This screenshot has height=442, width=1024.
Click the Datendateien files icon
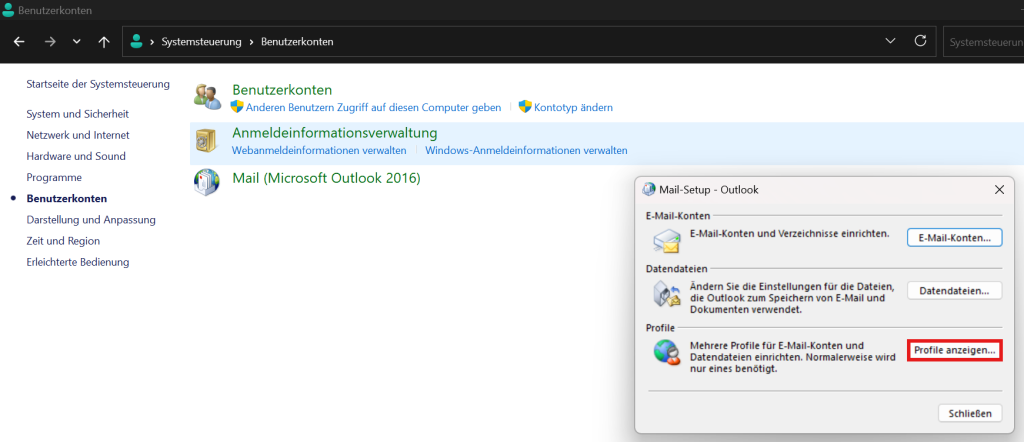coord(667,294)
